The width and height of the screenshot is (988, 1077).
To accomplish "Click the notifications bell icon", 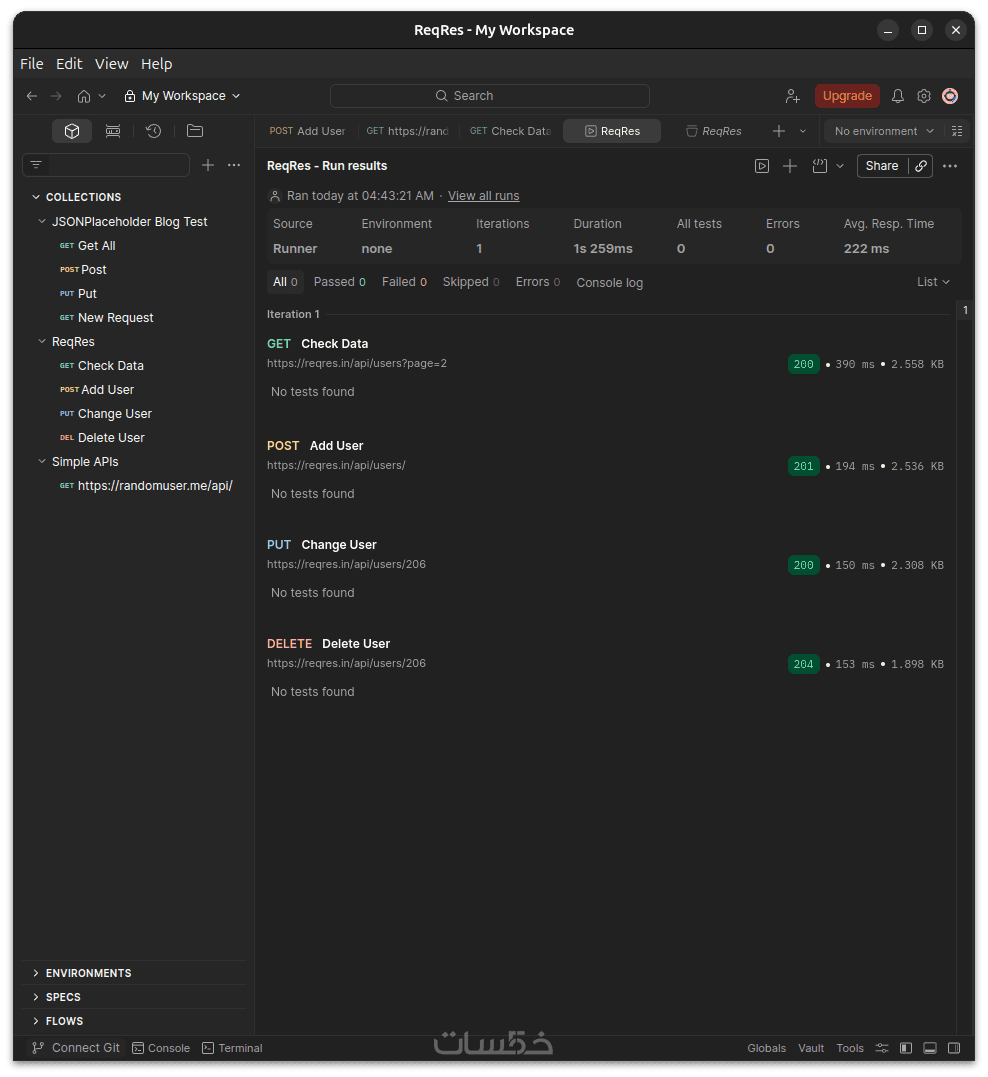I will click(x=897, y=96).
